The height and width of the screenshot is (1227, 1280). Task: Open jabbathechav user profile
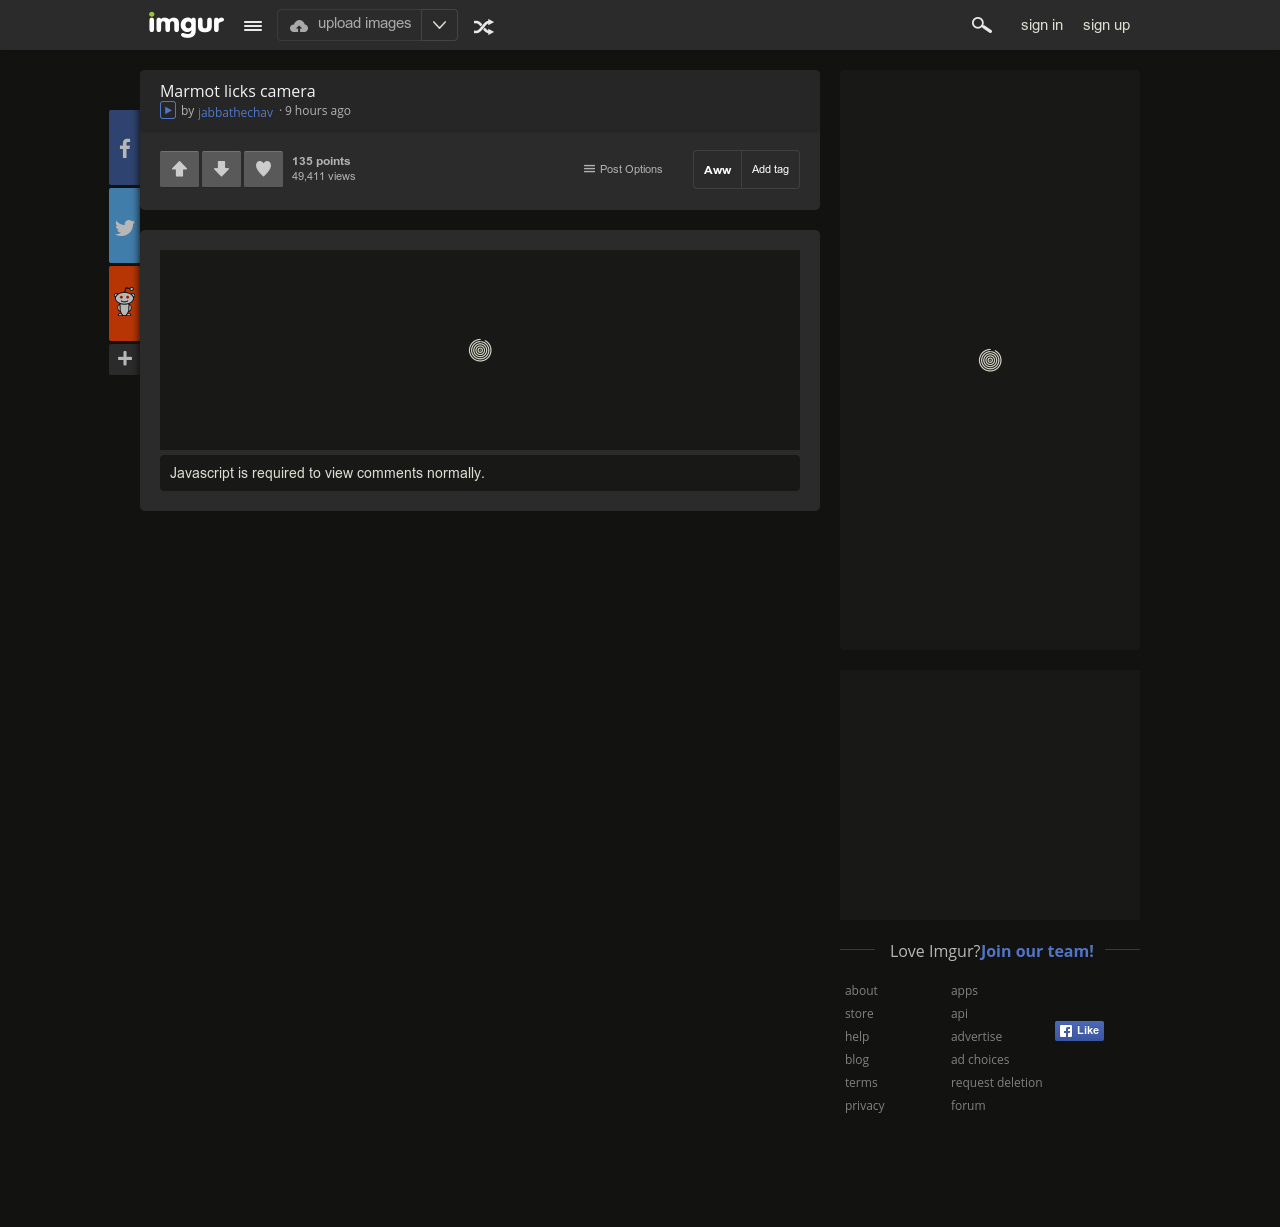[235, 112]
